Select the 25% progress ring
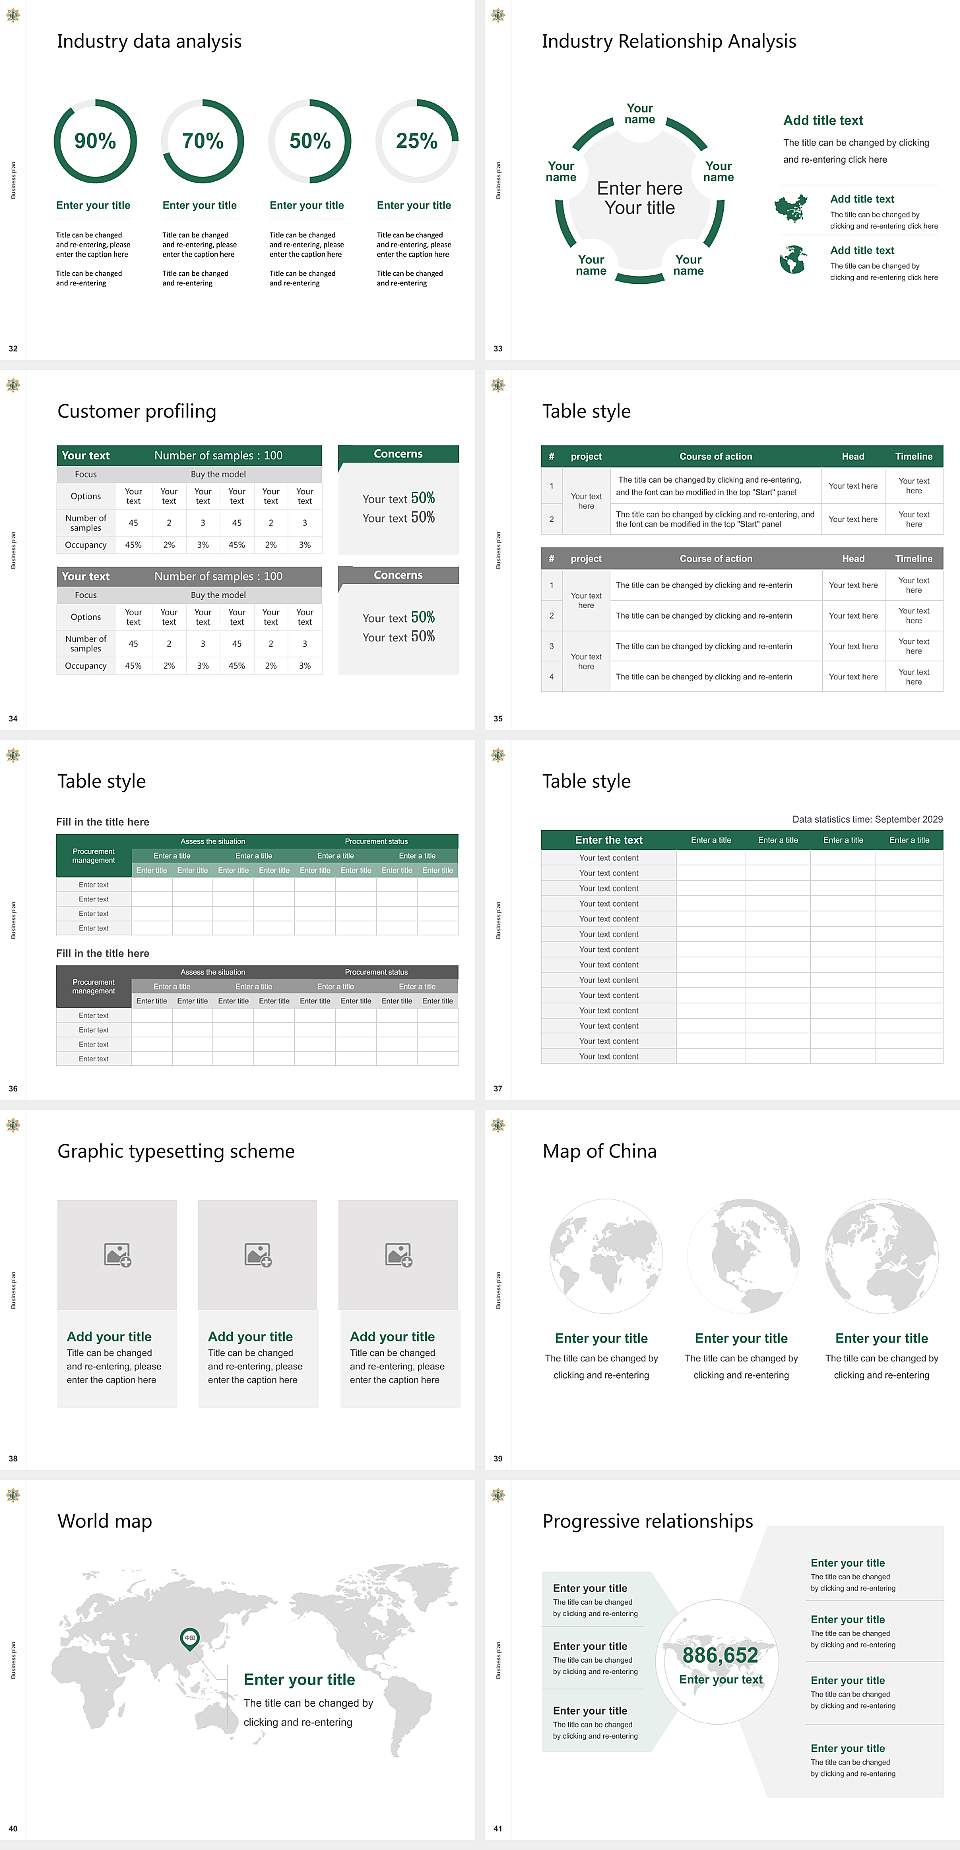 pos(416,141)
